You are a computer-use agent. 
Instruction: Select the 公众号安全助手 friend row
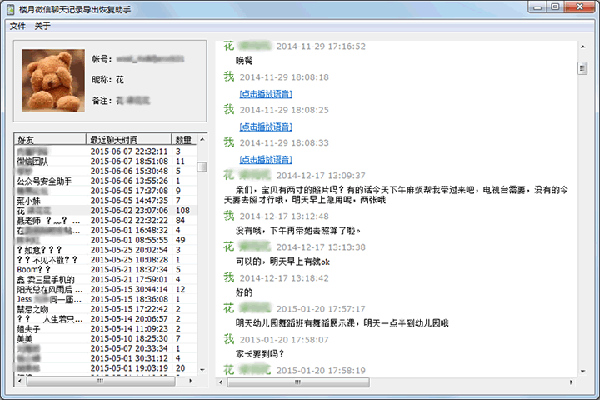click(44, 181)
